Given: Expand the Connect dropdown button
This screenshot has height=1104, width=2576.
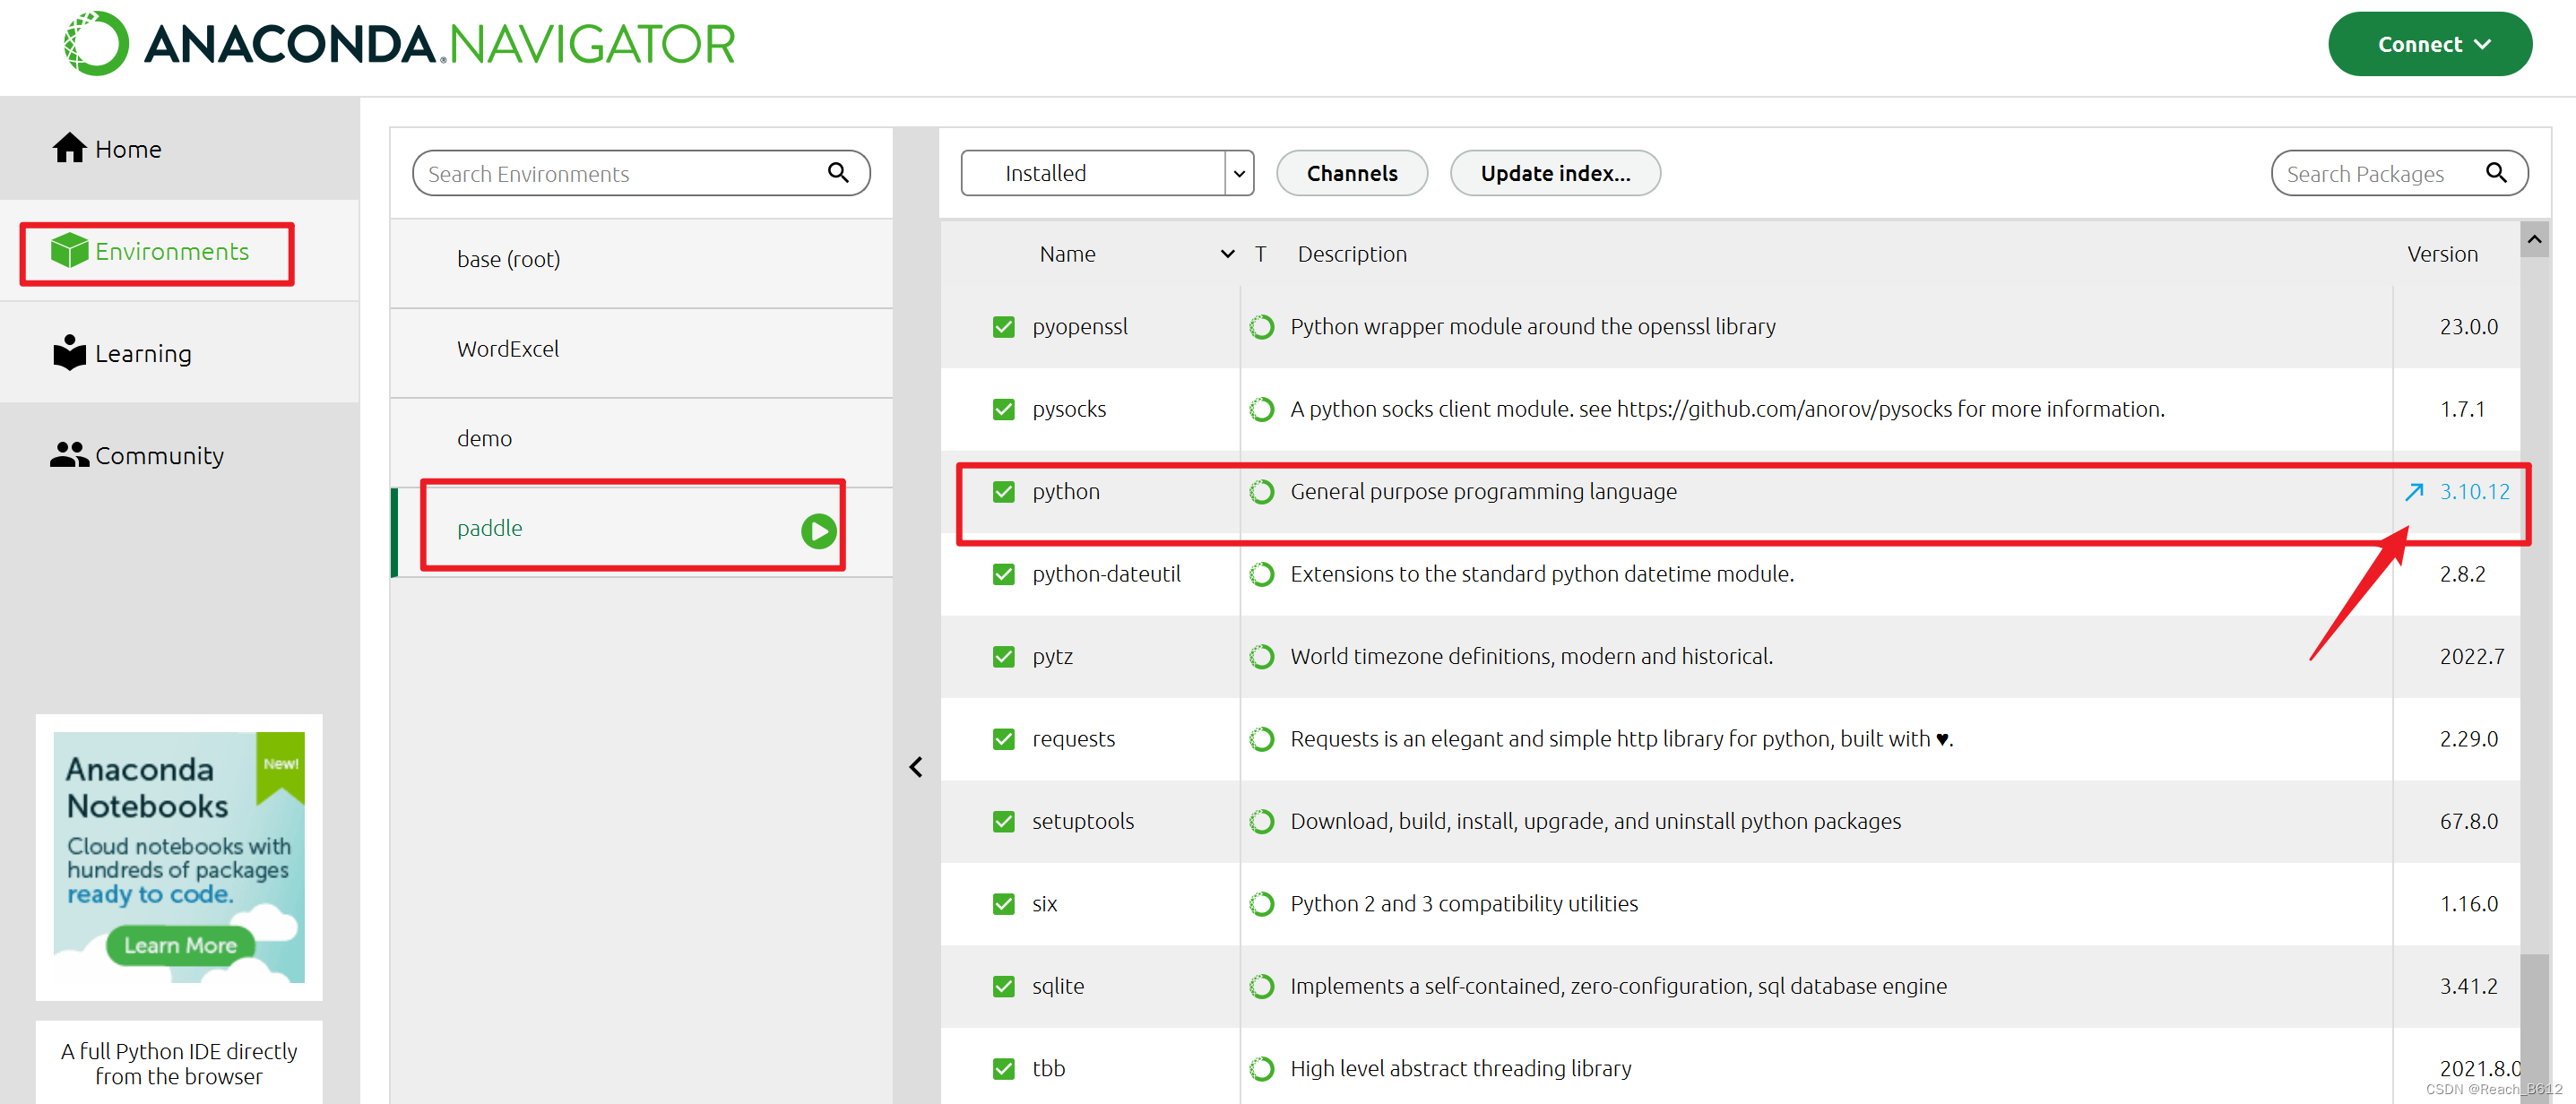Looking at the screenshot, I should pyautogui.click(x=2429, y=44).
